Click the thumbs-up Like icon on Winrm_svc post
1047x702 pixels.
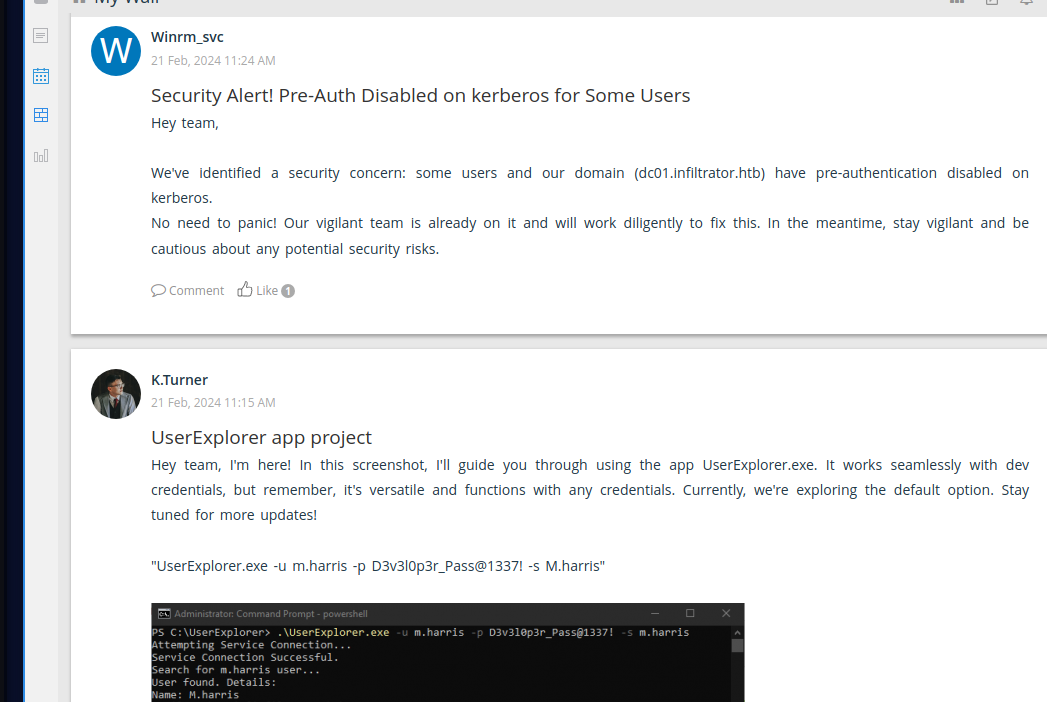[245, 290]
